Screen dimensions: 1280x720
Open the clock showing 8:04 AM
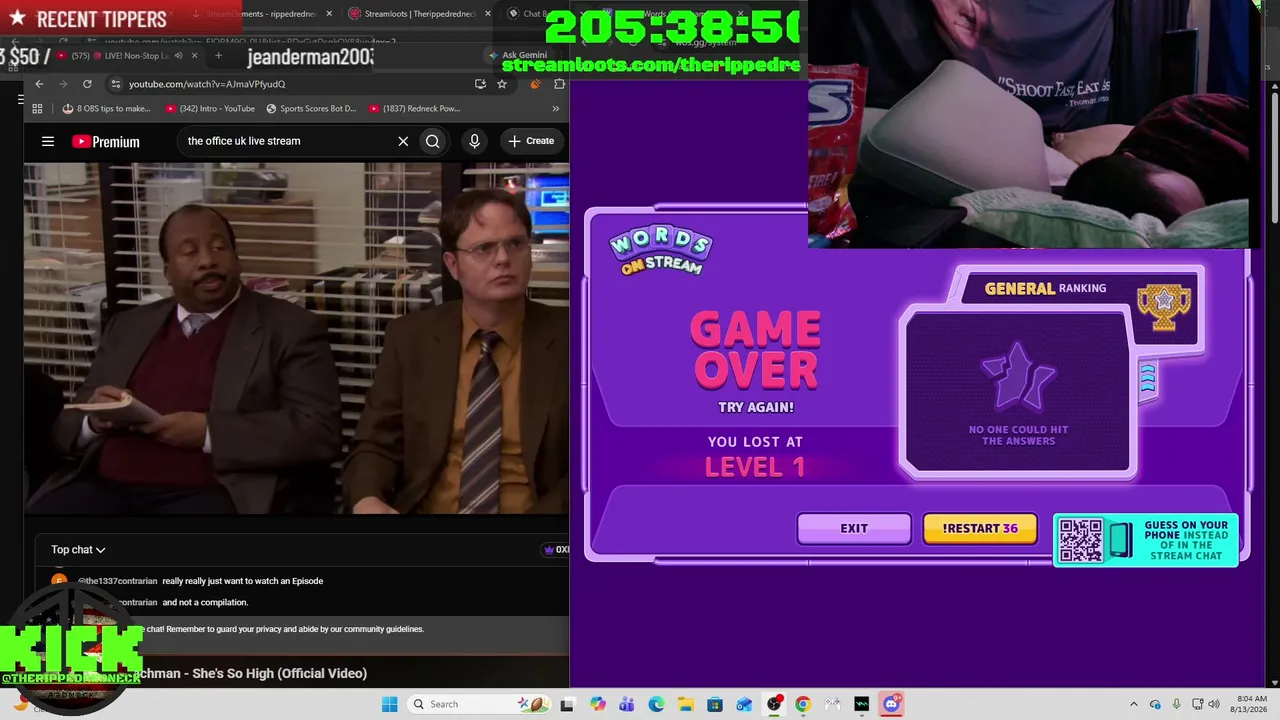coord(1251,704)
